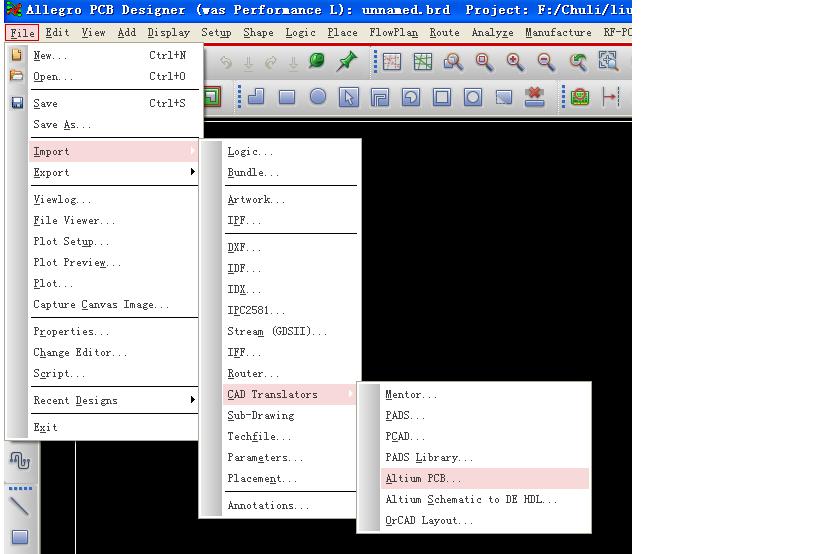This screenshot has height=554, width=840.
Task: Click the green pushpin toolbar icon
Action: [347, 61]
